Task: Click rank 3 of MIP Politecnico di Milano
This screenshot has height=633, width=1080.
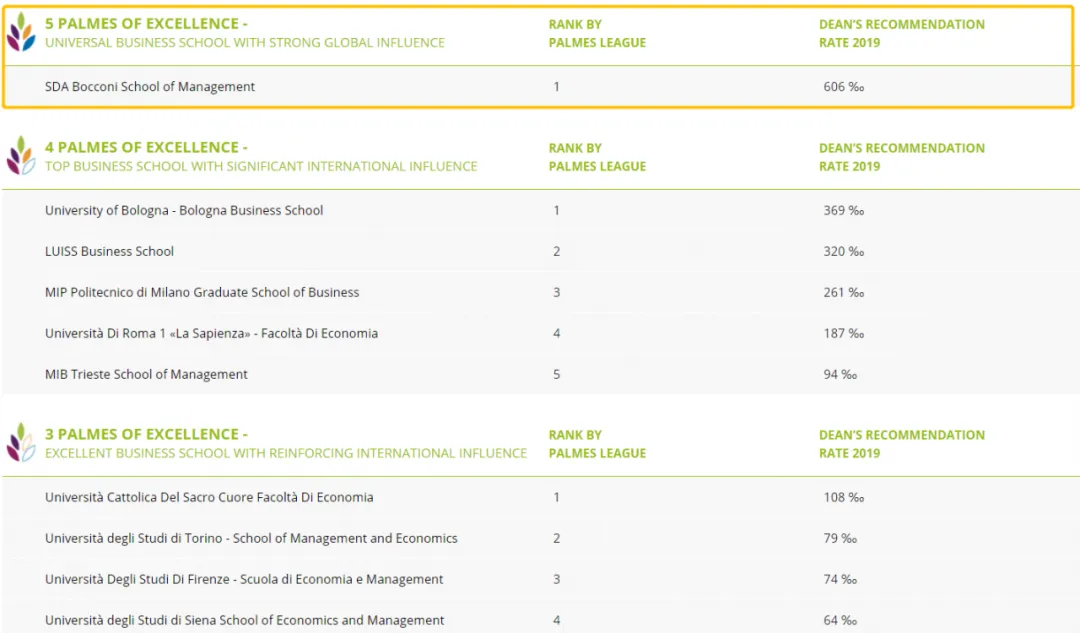Action: 557,292
